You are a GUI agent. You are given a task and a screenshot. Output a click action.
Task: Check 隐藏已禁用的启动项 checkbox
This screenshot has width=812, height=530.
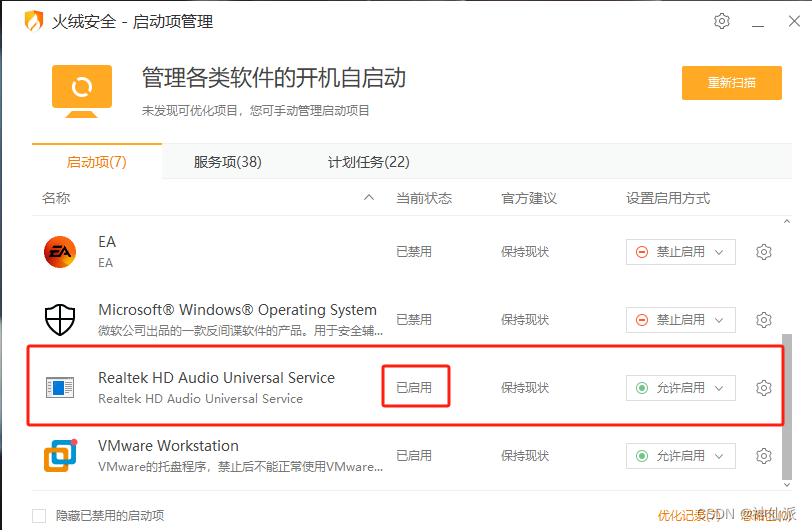click(x=39, y=515)
